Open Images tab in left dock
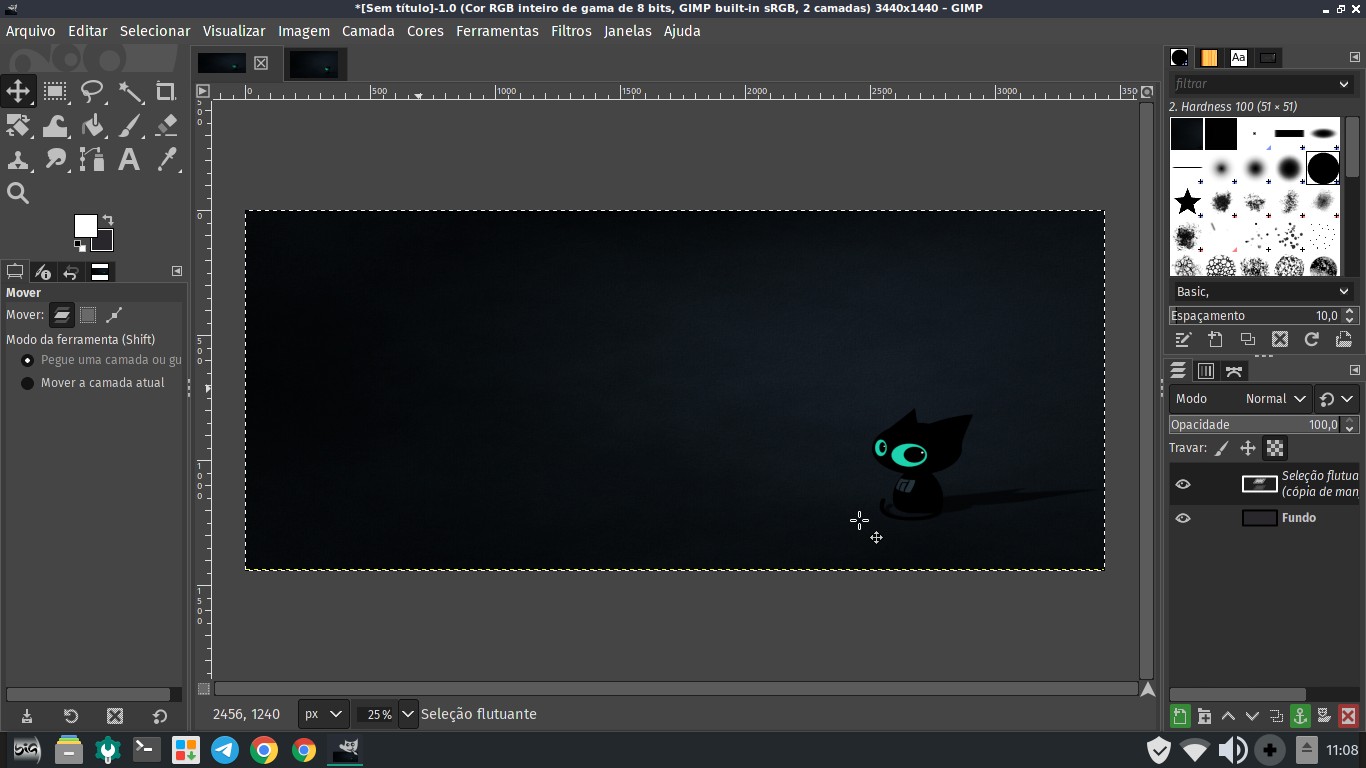Viewport: 1366px width, 768px height. [x=100, y=272]
